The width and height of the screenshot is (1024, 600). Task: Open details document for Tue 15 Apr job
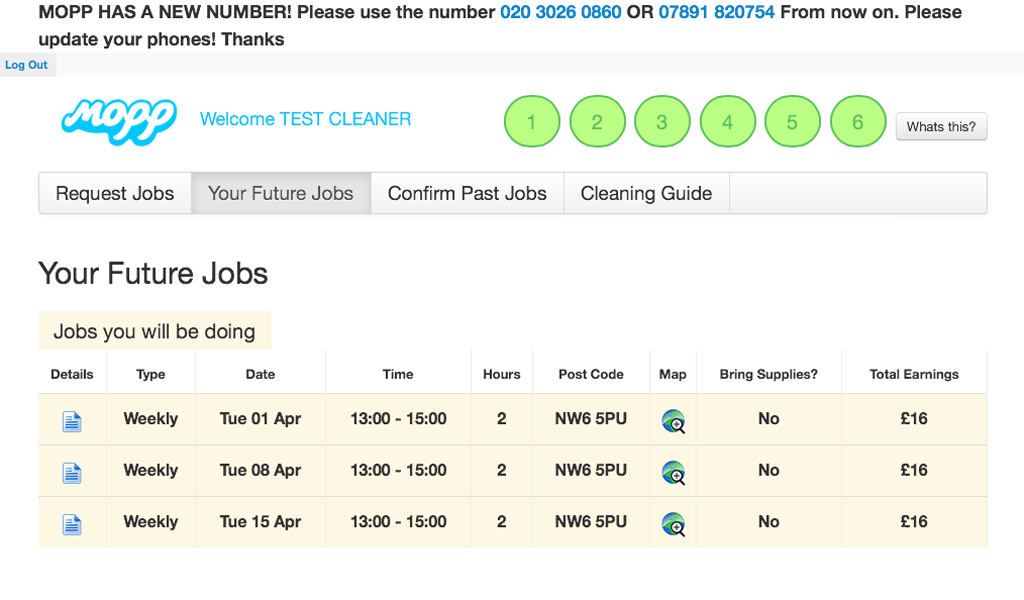point(72,524)
